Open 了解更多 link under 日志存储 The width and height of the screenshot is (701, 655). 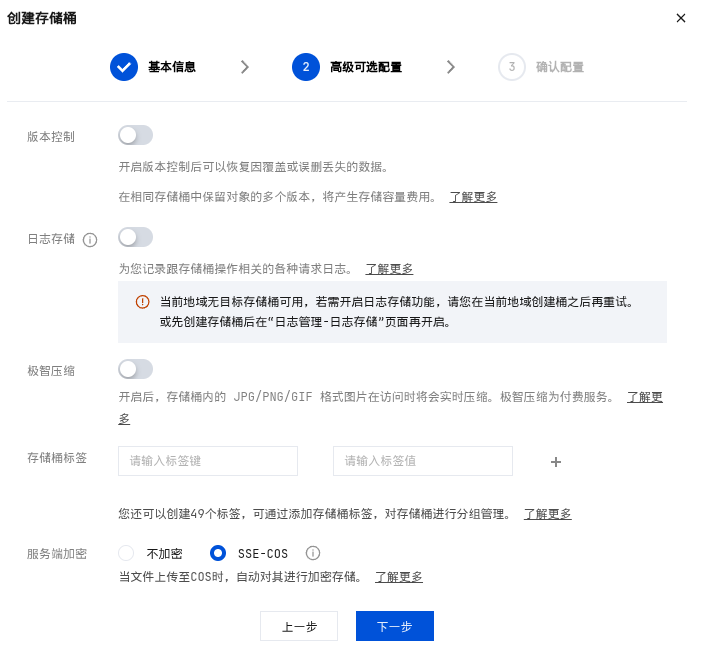click(389, 269)
